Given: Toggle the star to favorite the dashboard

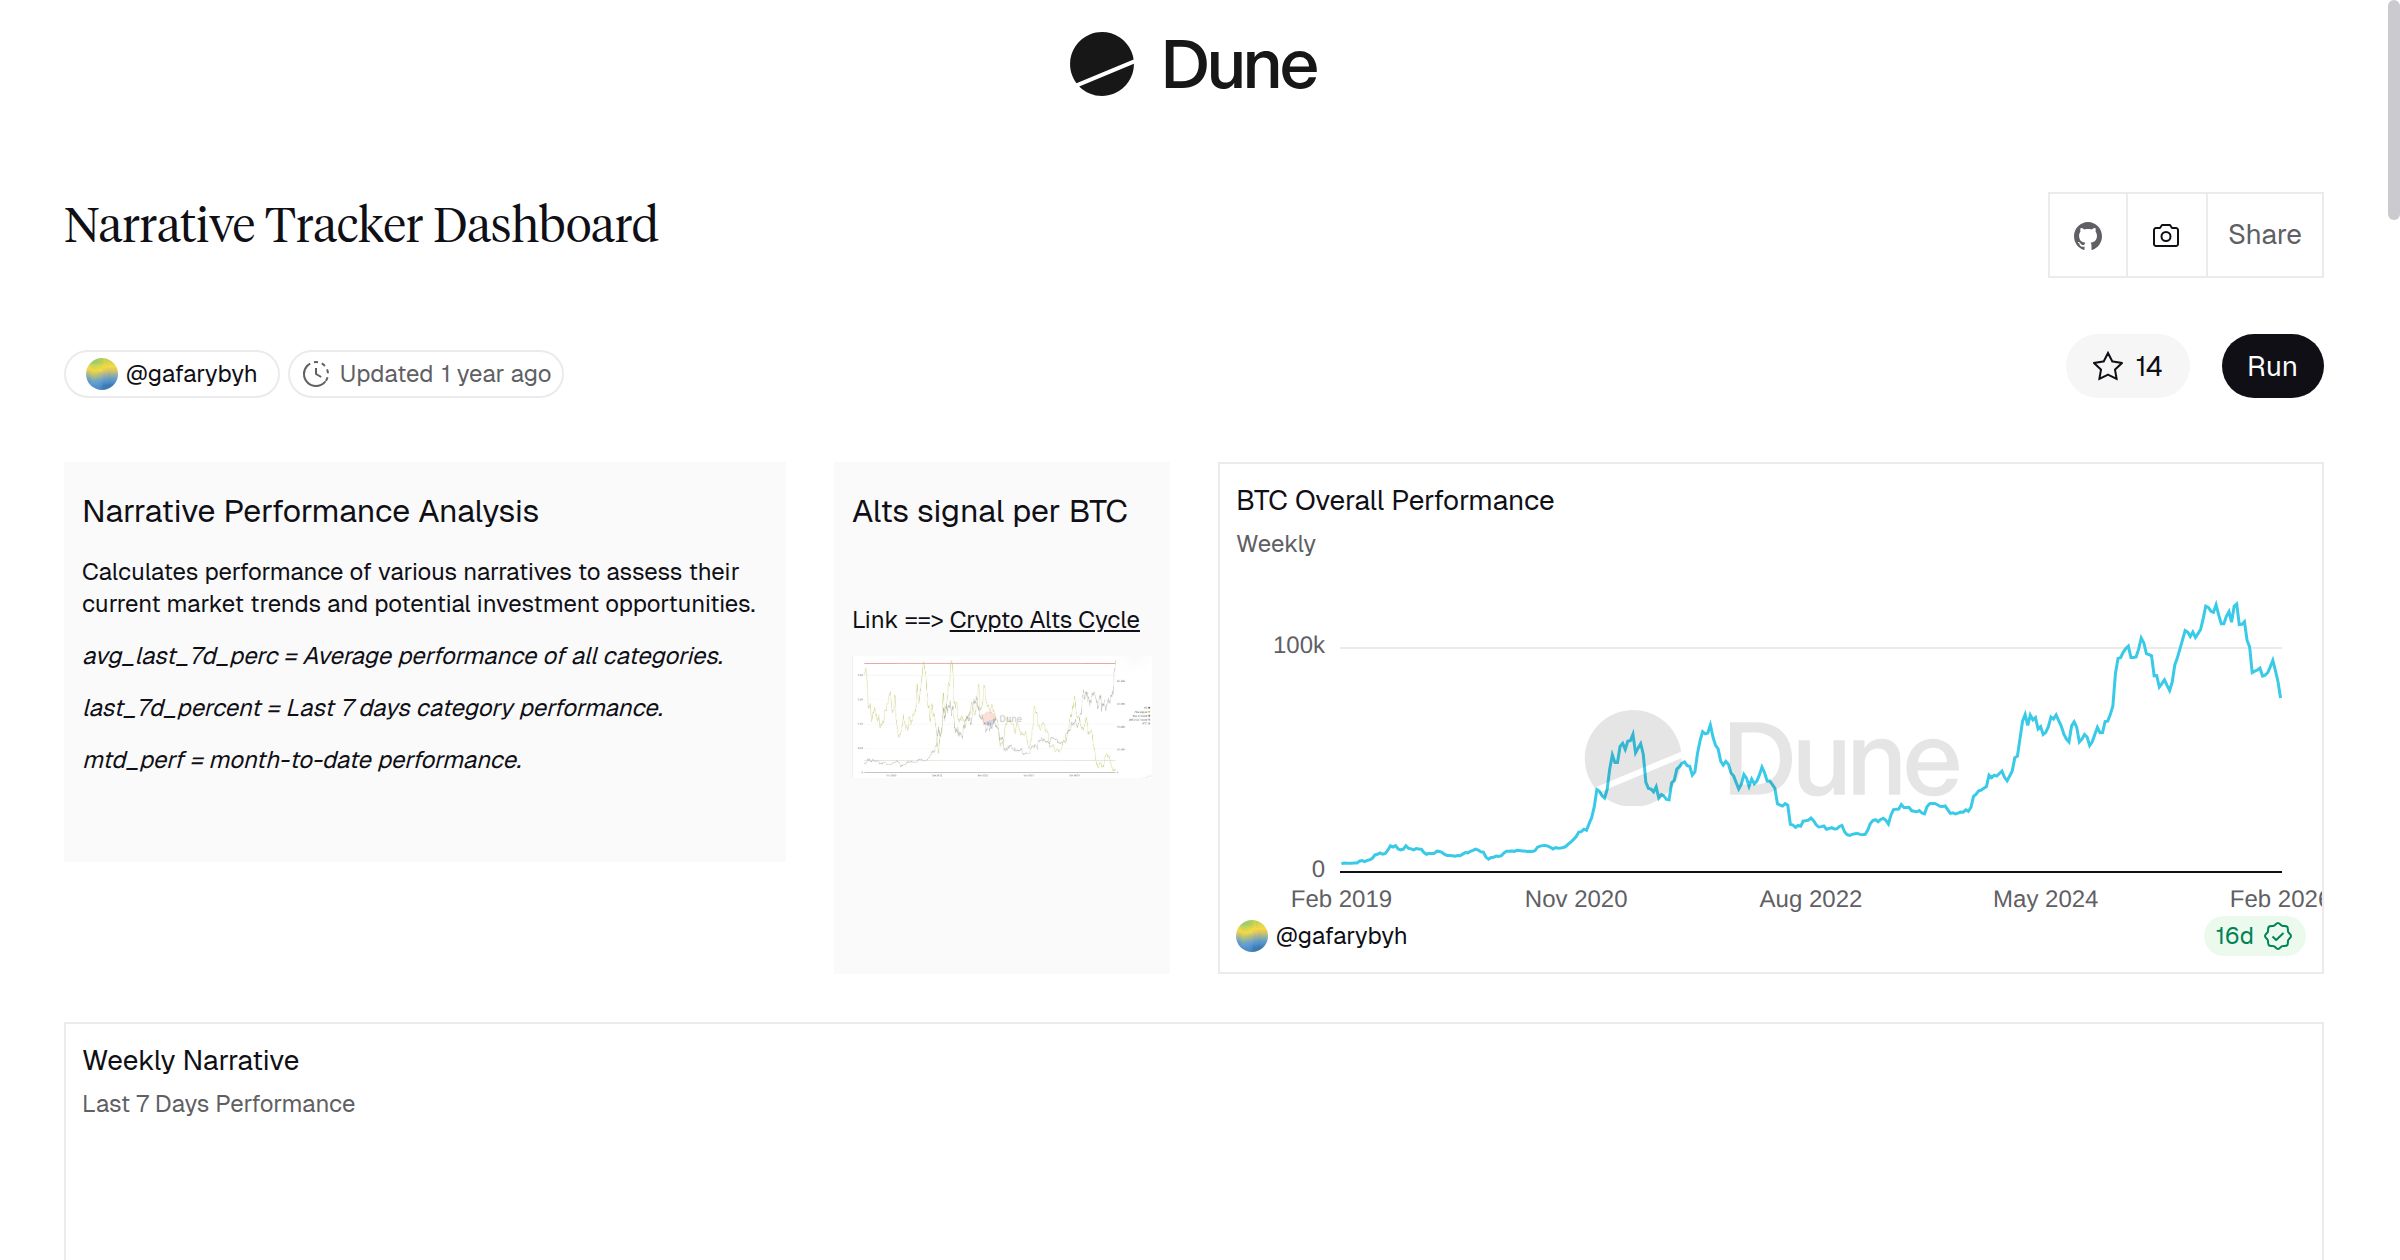Looking at the screenshot, I should (2106, 366).
